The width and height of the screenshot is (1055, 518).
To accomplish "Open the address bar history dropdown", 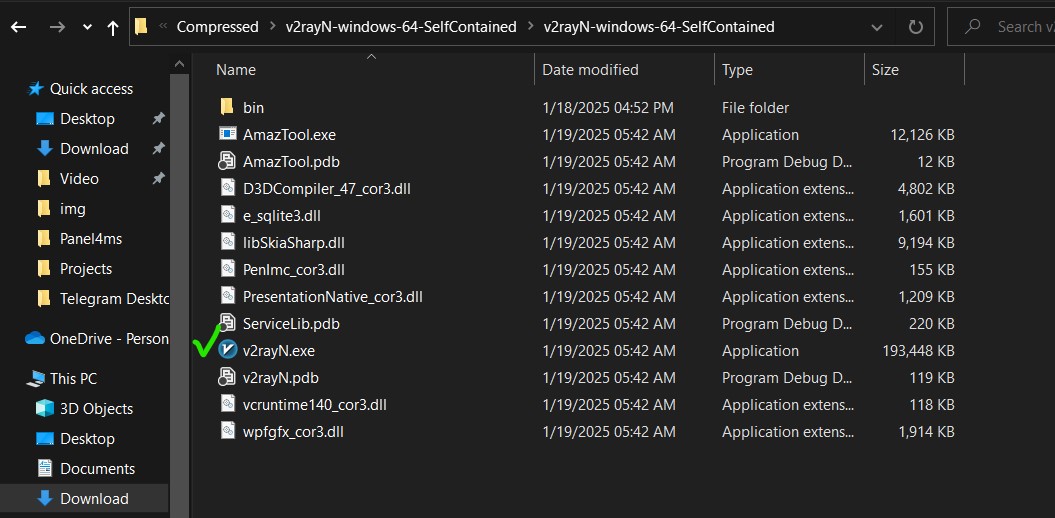I will tap(877, 27).
